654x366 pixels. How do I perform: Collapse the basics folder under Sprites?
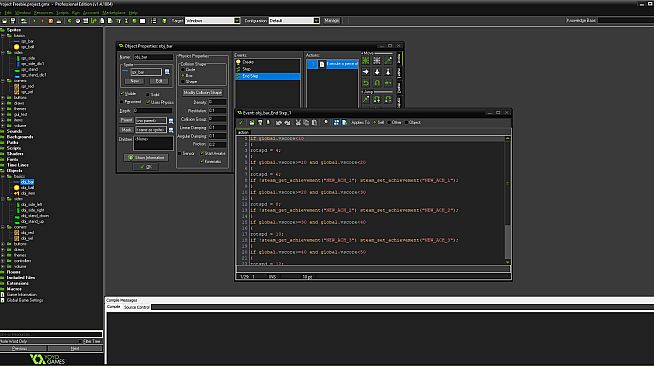3,36
